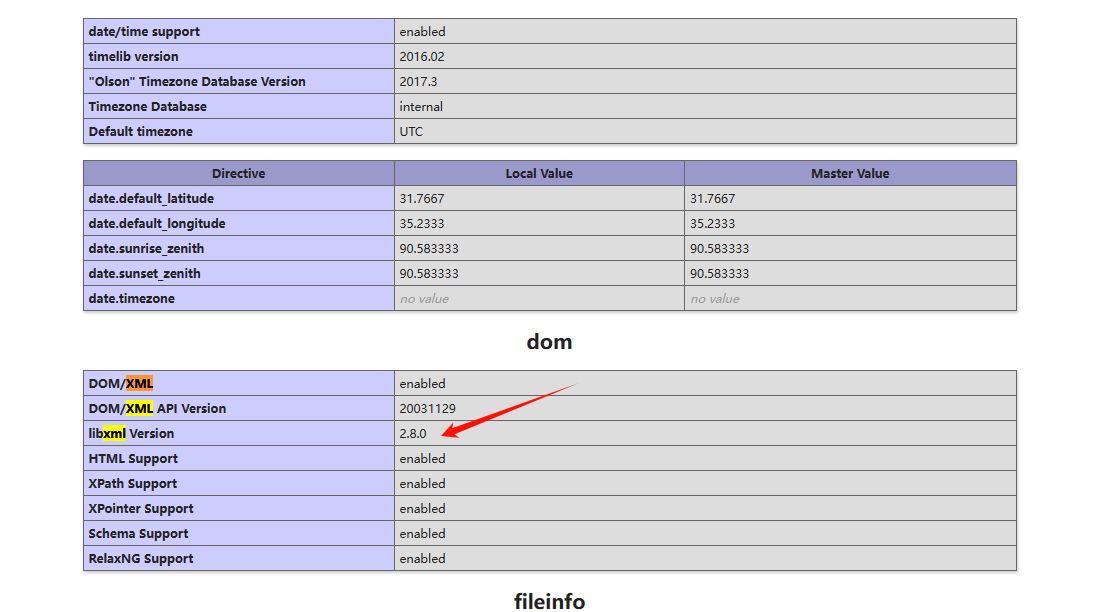Click the fileinfo section heading
This screenshot has width=1114, height=612.
tap(548, 601)
